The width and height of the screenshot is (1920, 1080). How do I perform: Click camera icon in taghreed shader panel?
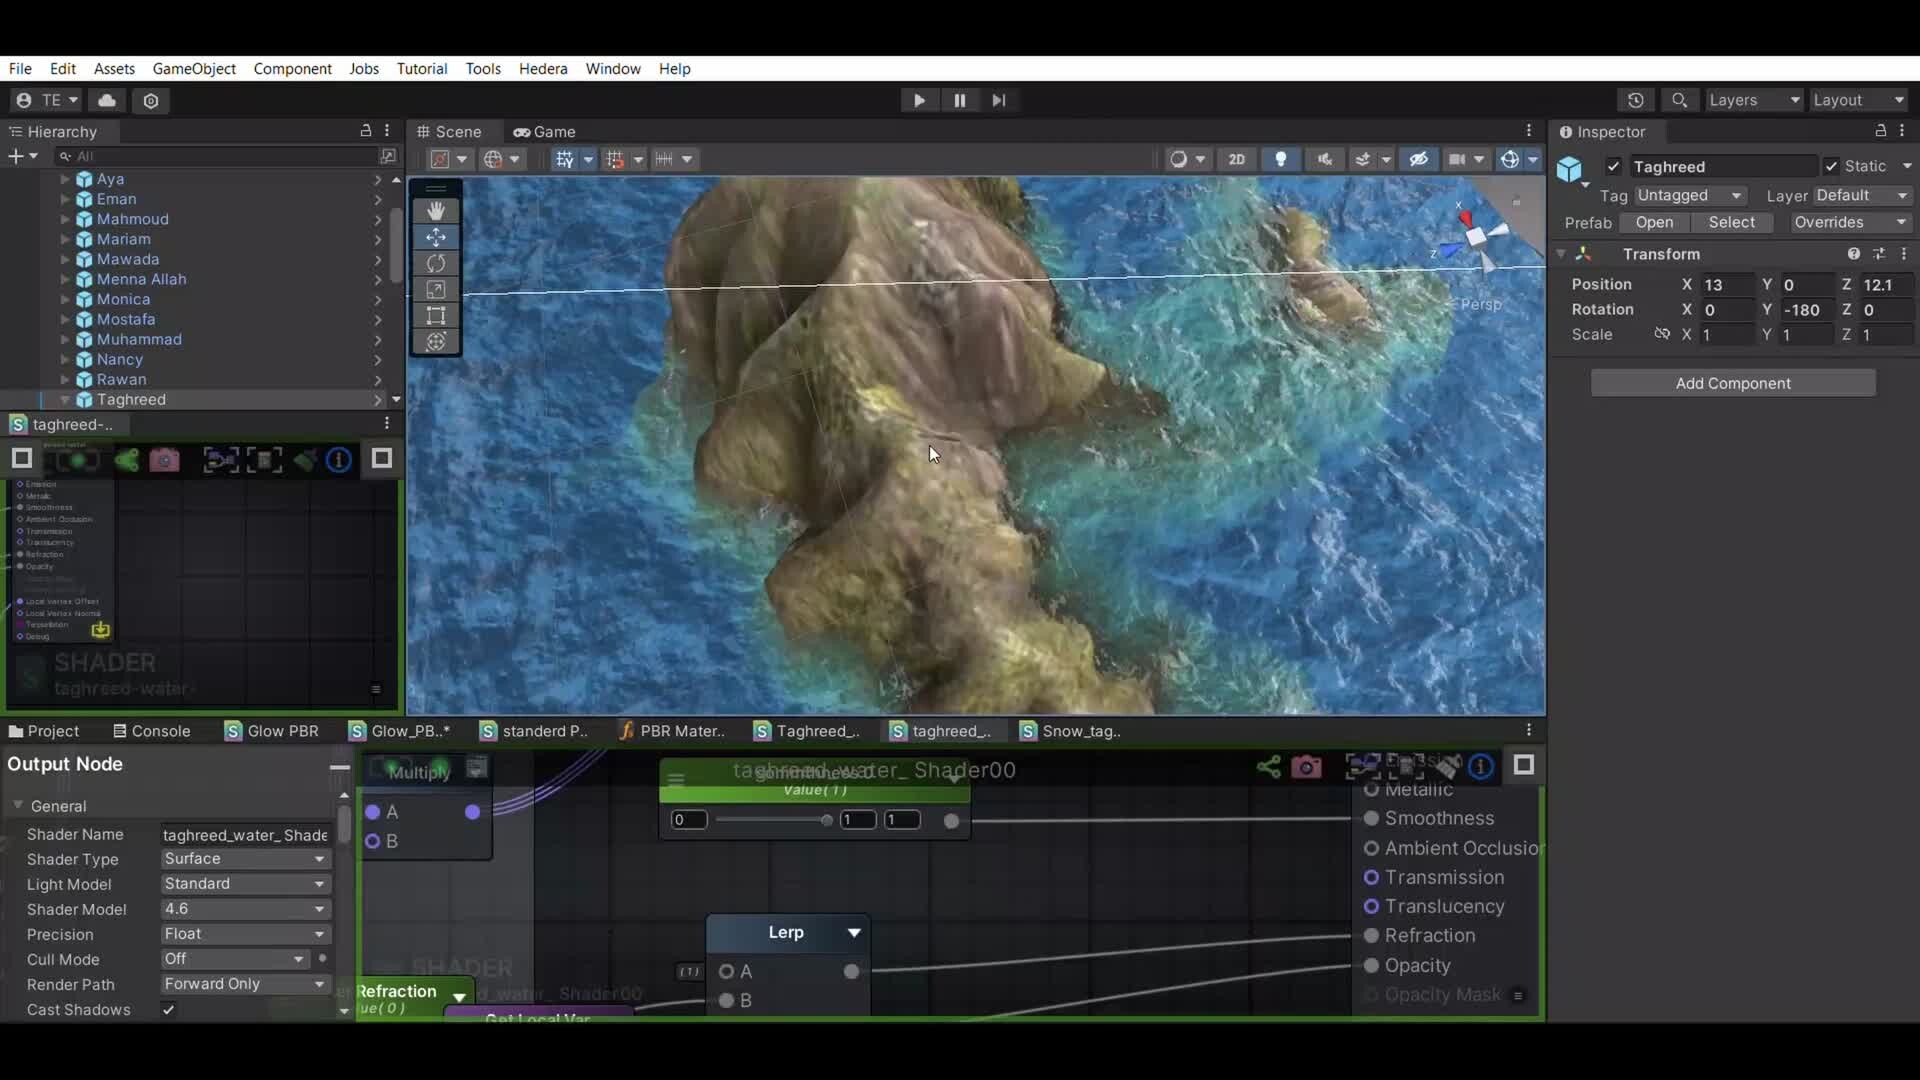click(x=165, y=460)
